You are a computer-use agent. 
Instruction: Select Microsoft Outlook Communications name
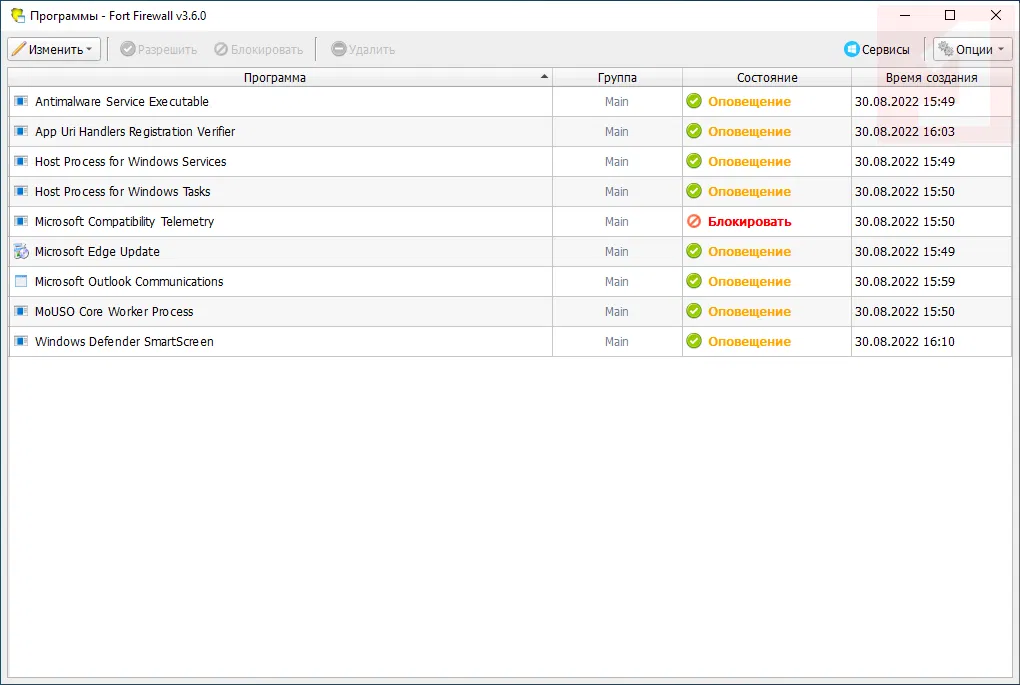point(129,281)
